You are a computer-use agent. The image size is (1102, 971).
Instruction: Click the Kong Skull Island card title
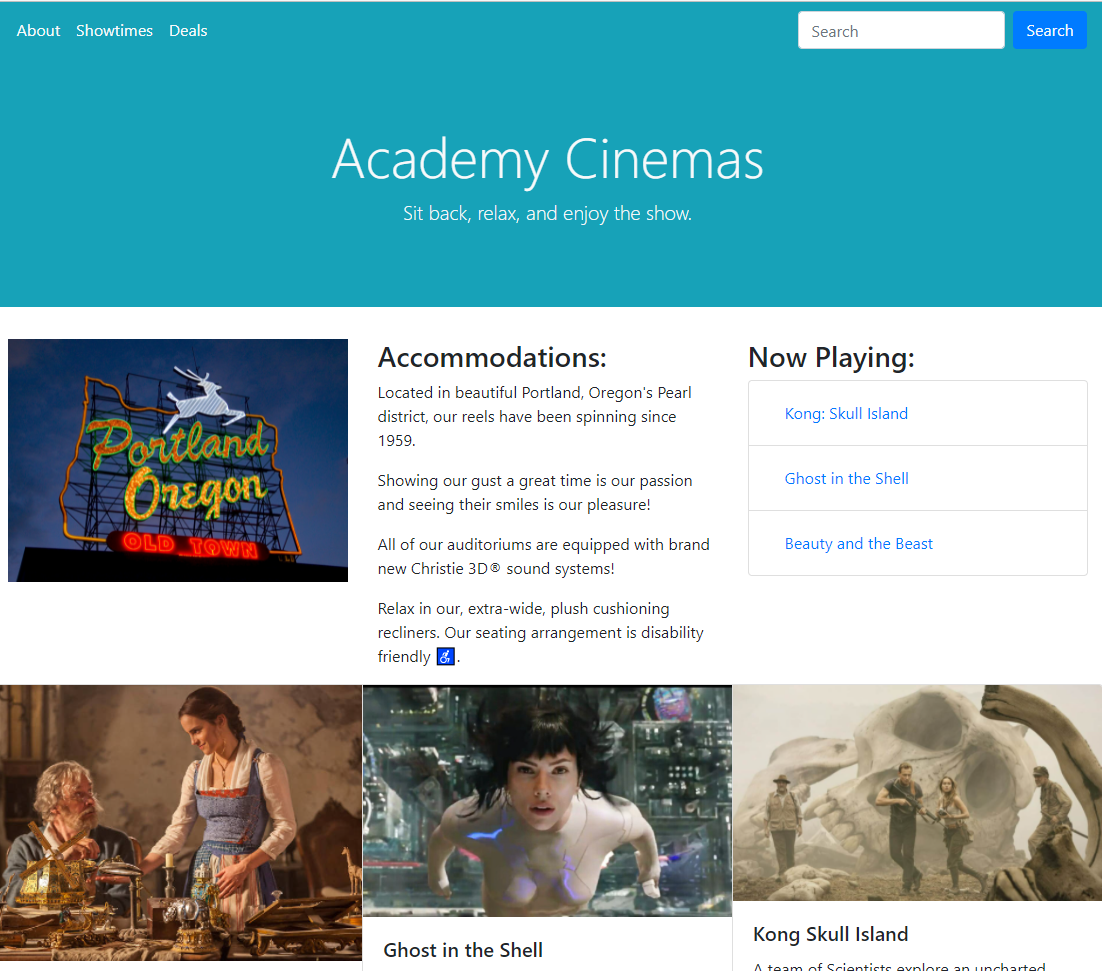(830, 934)
